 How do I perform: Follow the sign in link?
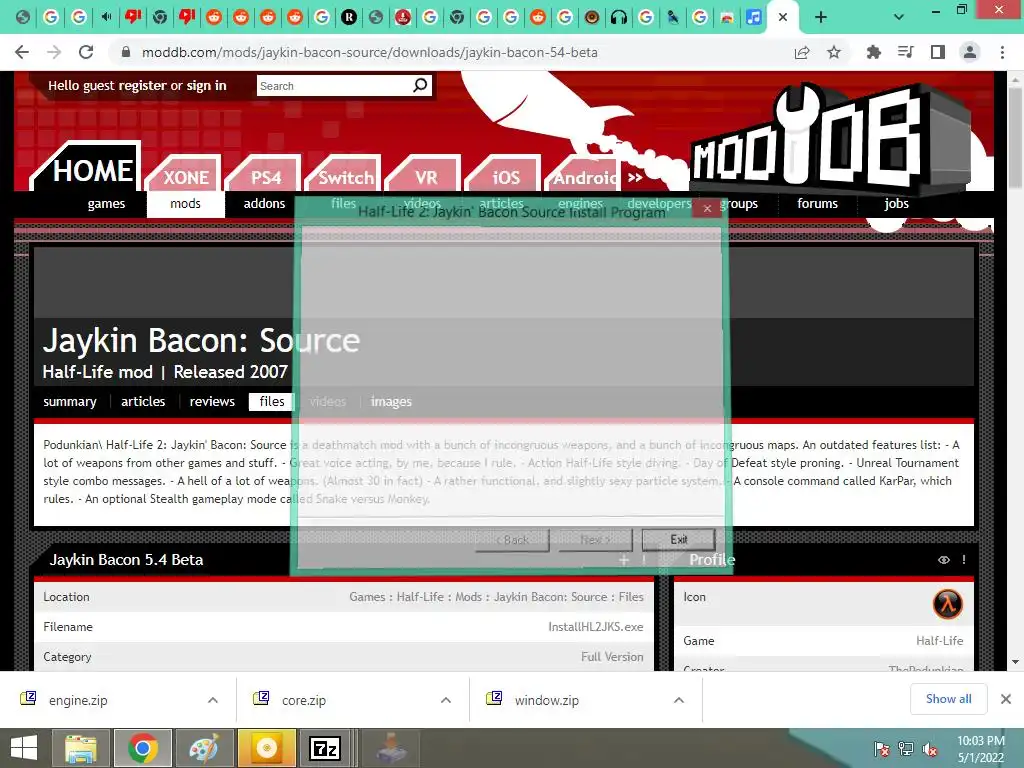pyautogui.click(x=206, y=86)
